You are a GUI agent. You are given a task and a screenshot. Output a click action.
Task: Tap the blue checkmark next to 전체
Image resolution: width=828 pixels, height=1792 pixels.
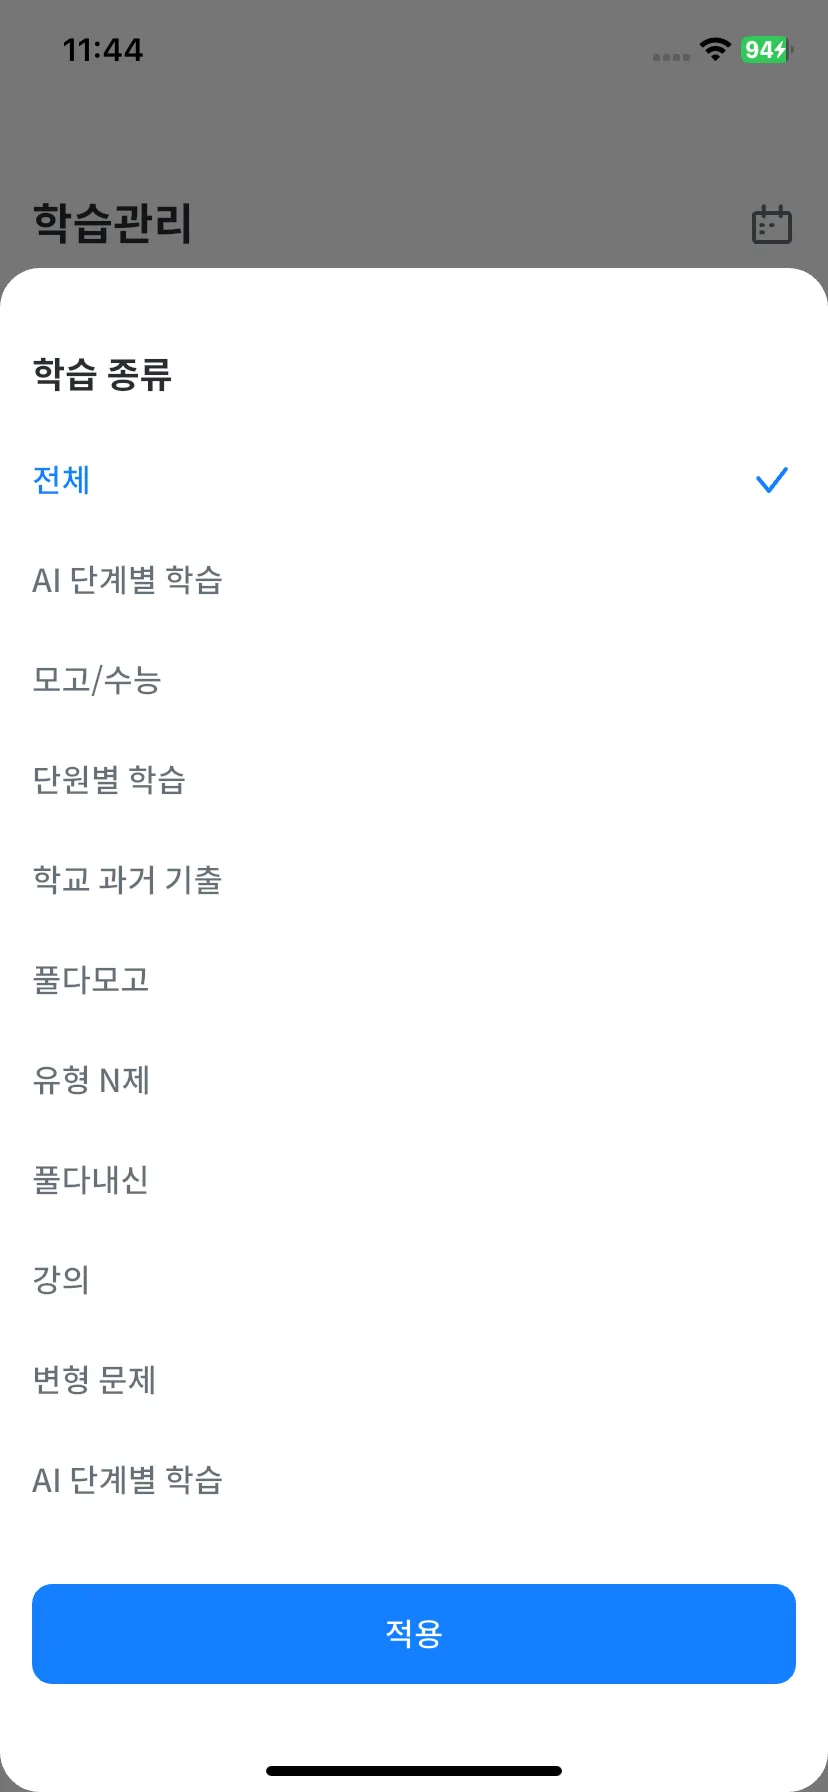[771, 480]
